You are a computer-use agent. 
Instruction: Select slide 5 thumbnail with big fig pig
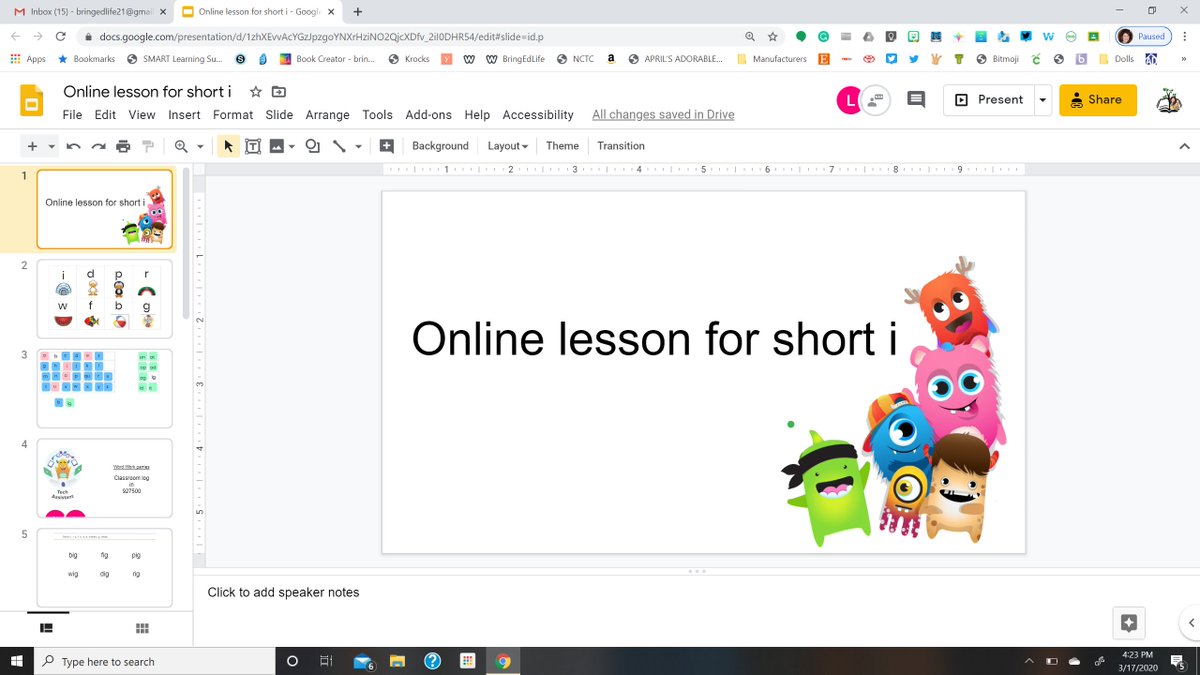pyautogui.click(x=105, y=567)
